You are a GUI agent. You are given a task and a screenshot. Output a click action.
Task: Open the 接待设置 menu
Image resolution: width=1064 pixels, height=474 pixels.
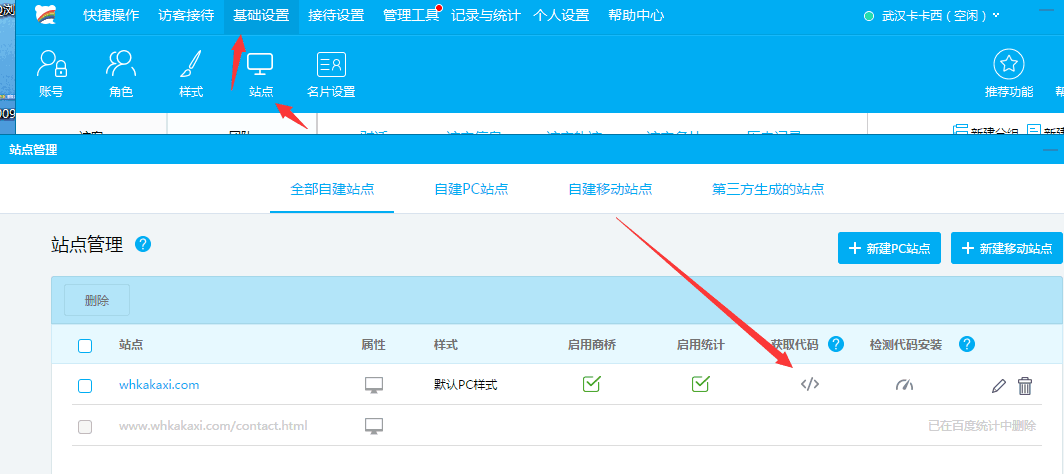coord(336,15)
